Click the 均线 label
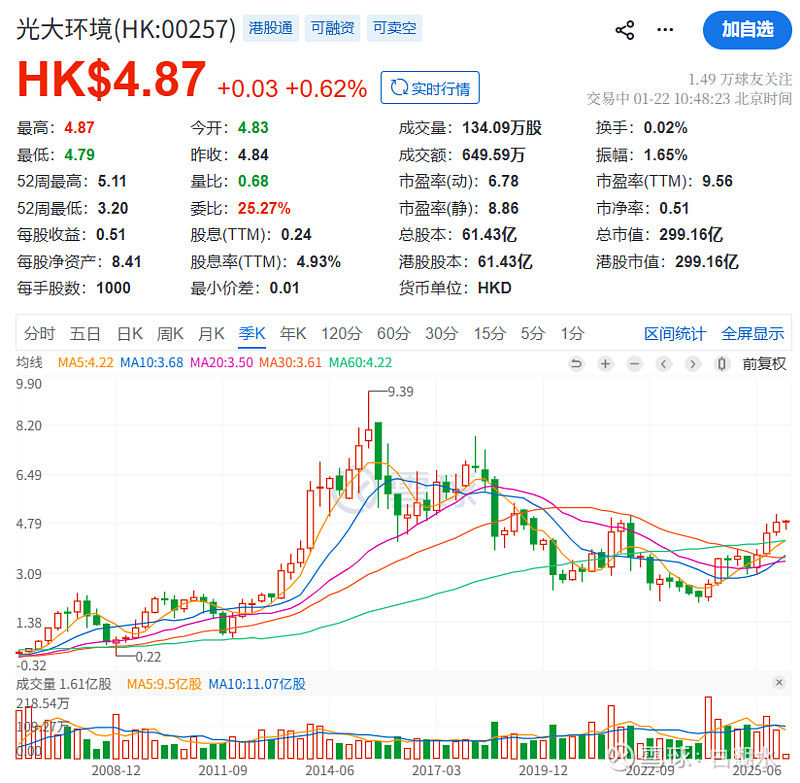This screenshot has height=783, width=800. tap(29, 363)
